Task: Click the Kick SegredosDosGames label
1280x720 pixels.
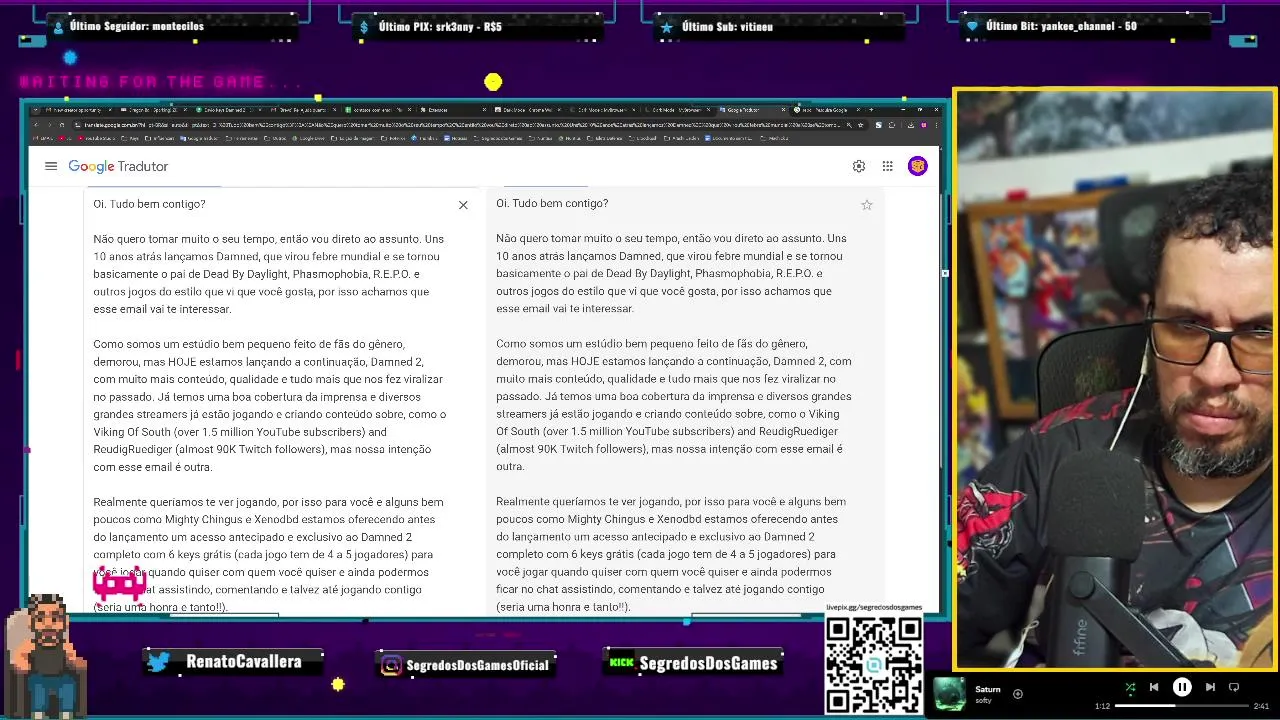Action: [x=708, y=663]
